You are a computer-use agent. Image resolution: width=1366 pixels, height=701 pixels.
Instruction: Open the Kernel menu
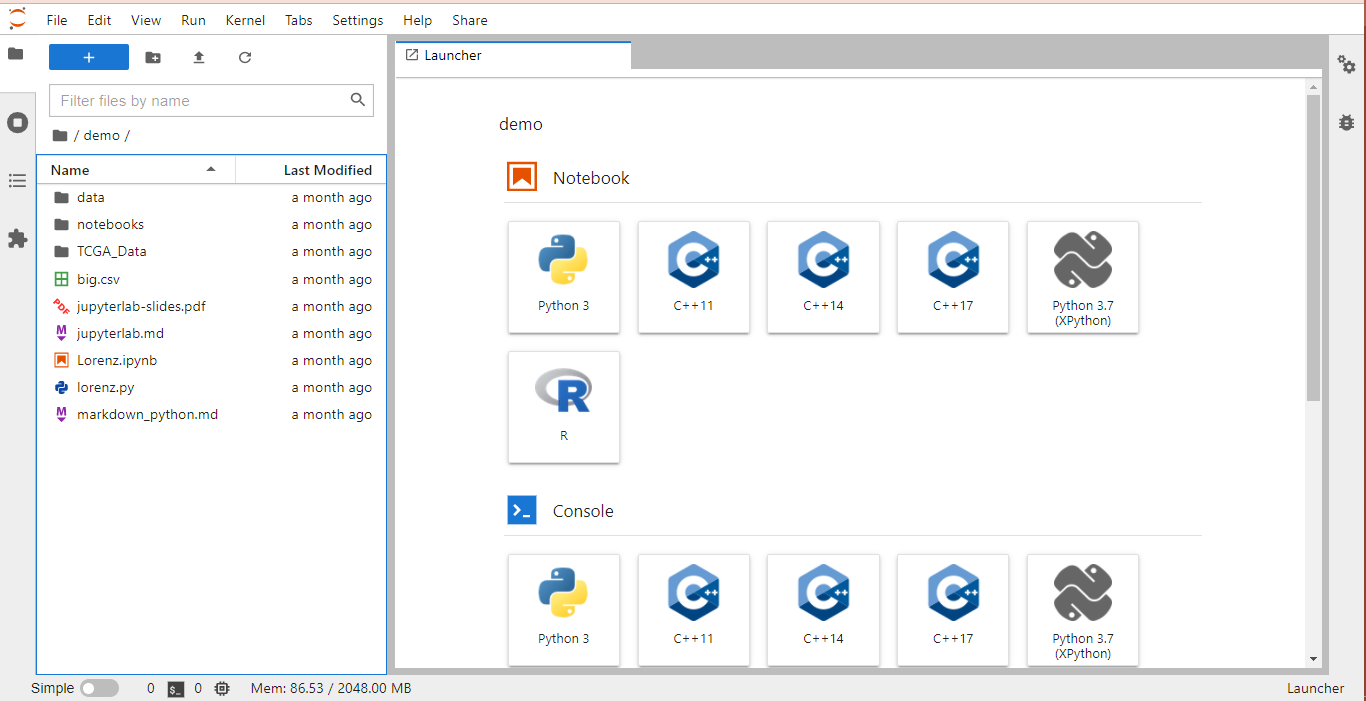pos(245,20)
